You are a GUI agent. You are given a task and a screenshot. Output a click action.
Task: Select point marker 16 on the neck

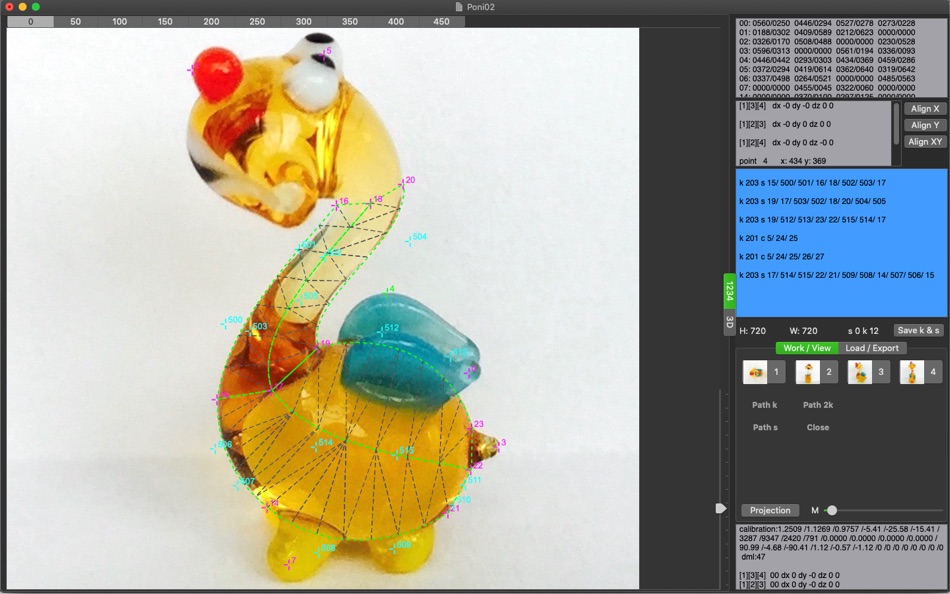coord(337,203)
